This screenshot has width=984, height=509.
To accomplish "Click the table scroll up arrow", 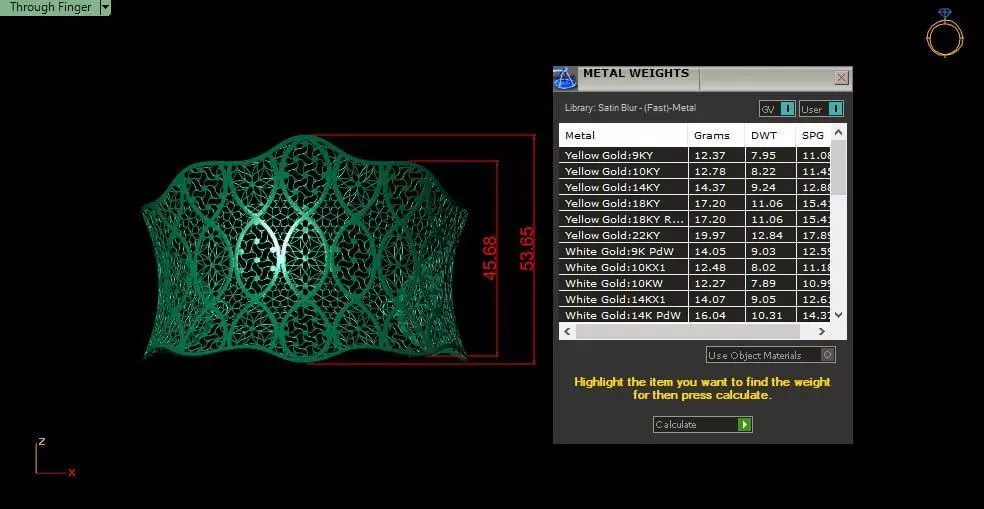I will (839, 132).
